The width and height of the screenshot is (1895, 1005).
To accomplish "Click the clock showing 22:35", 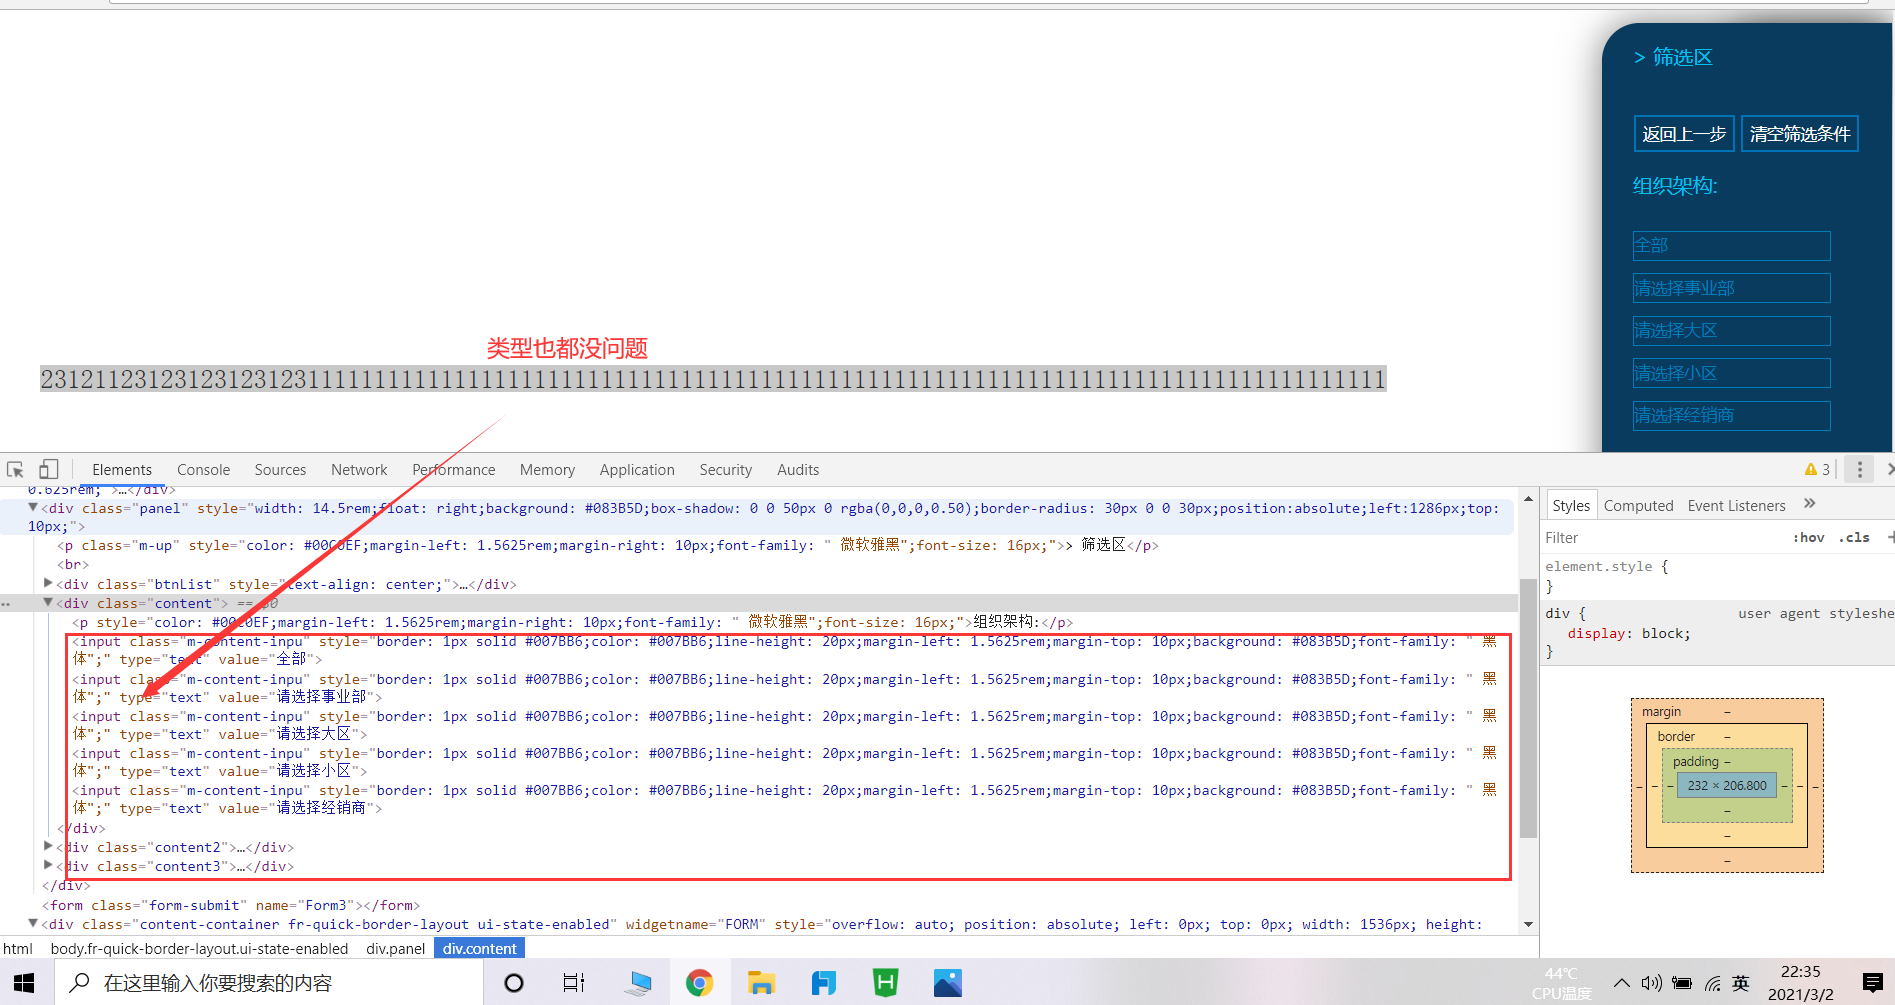I will [x=1800, y=971].
